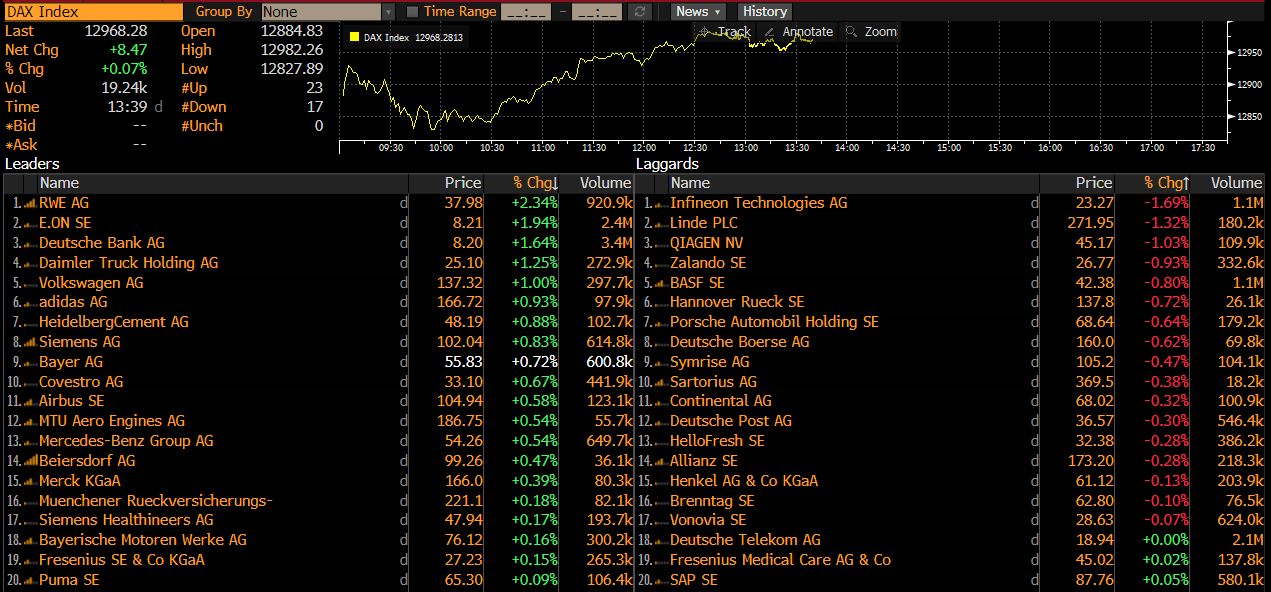The image size is (1271, 592).
Task: Click the chart icon next to Deutsche Bank AG
Action: [x=29, y=243]
